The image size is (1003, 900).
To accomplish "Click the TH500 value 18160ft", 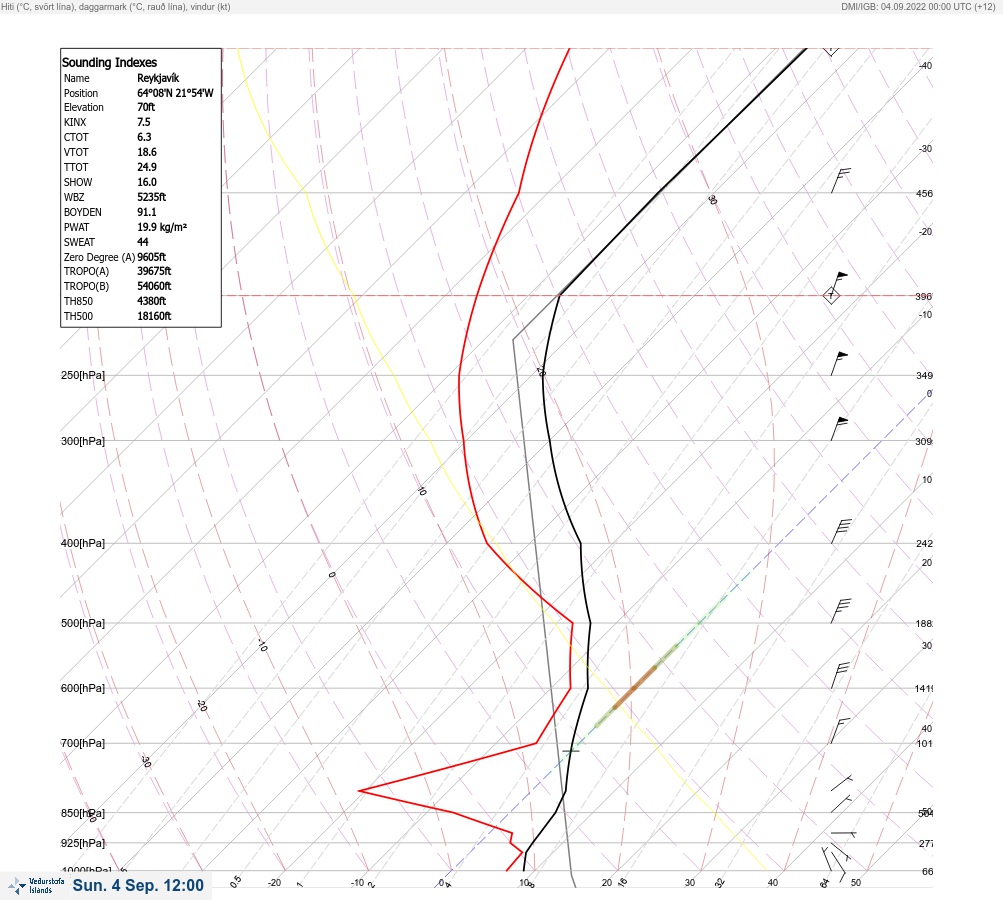I will [x=154, y=316].
